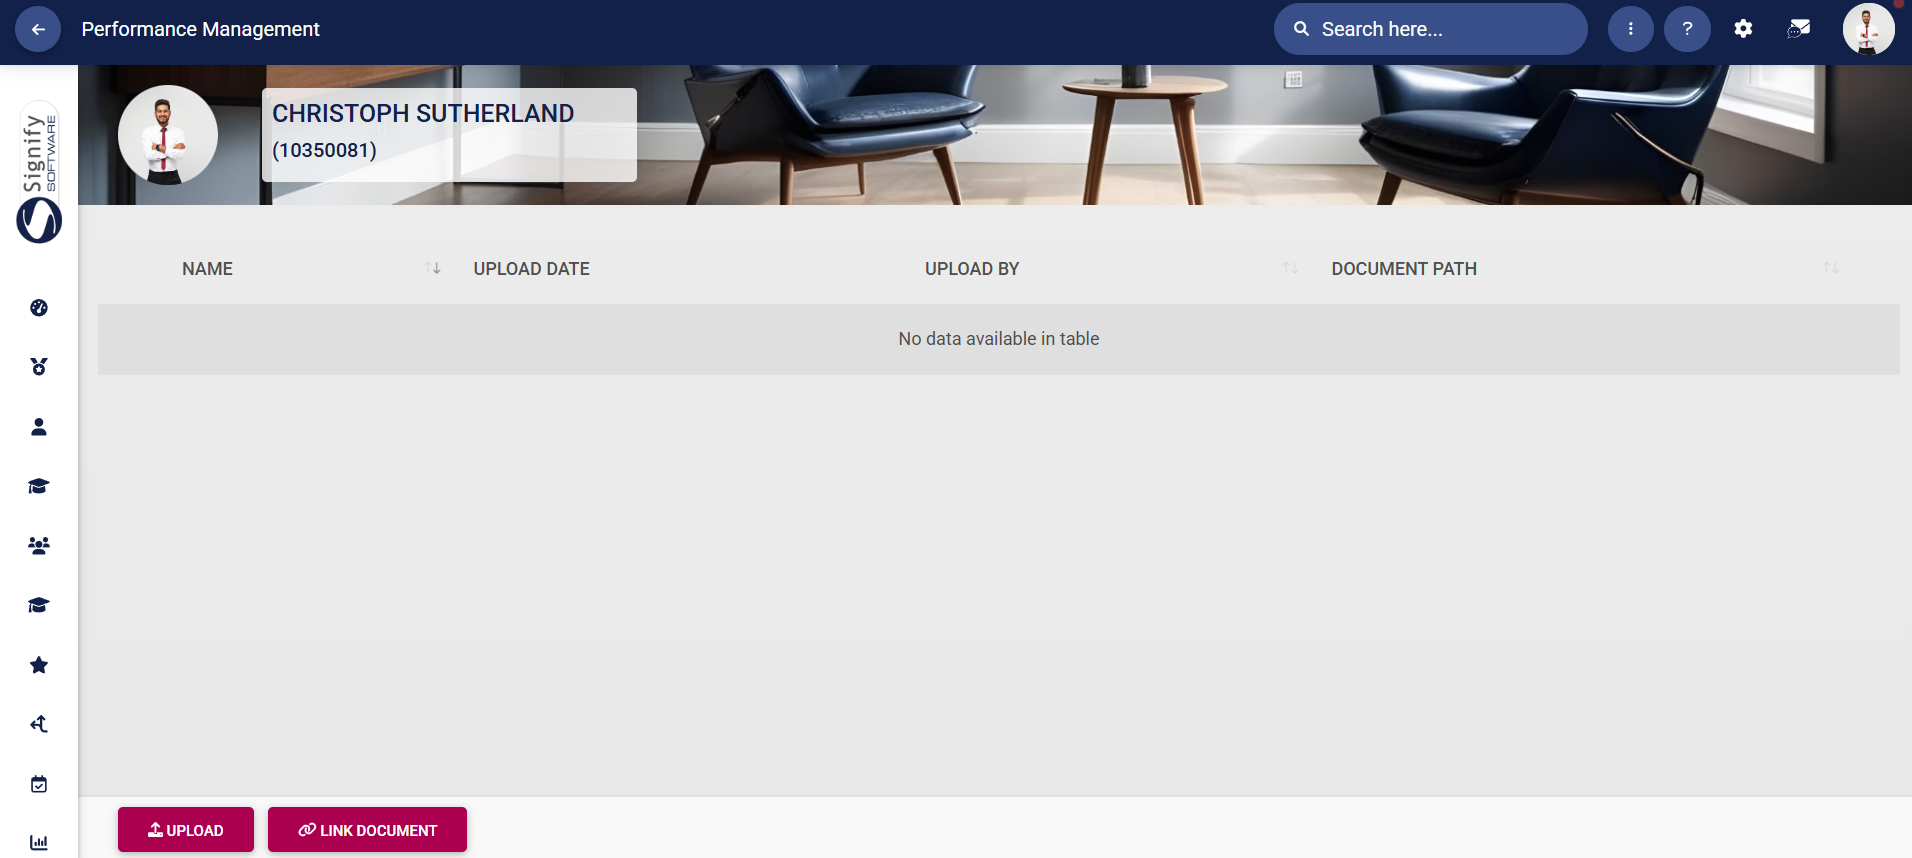Open the star icon in sidebar
The image size is (1912, 858).
39,665
